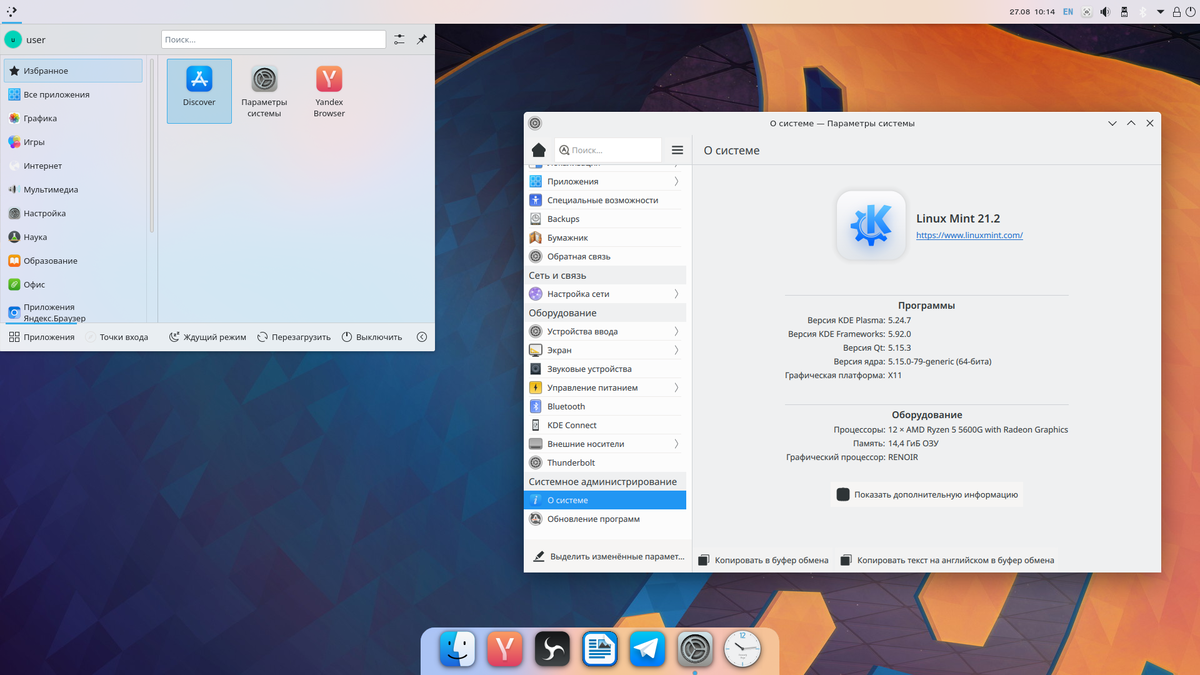Switch to Приложения tab in launcher footer

(x=42, y=337)
